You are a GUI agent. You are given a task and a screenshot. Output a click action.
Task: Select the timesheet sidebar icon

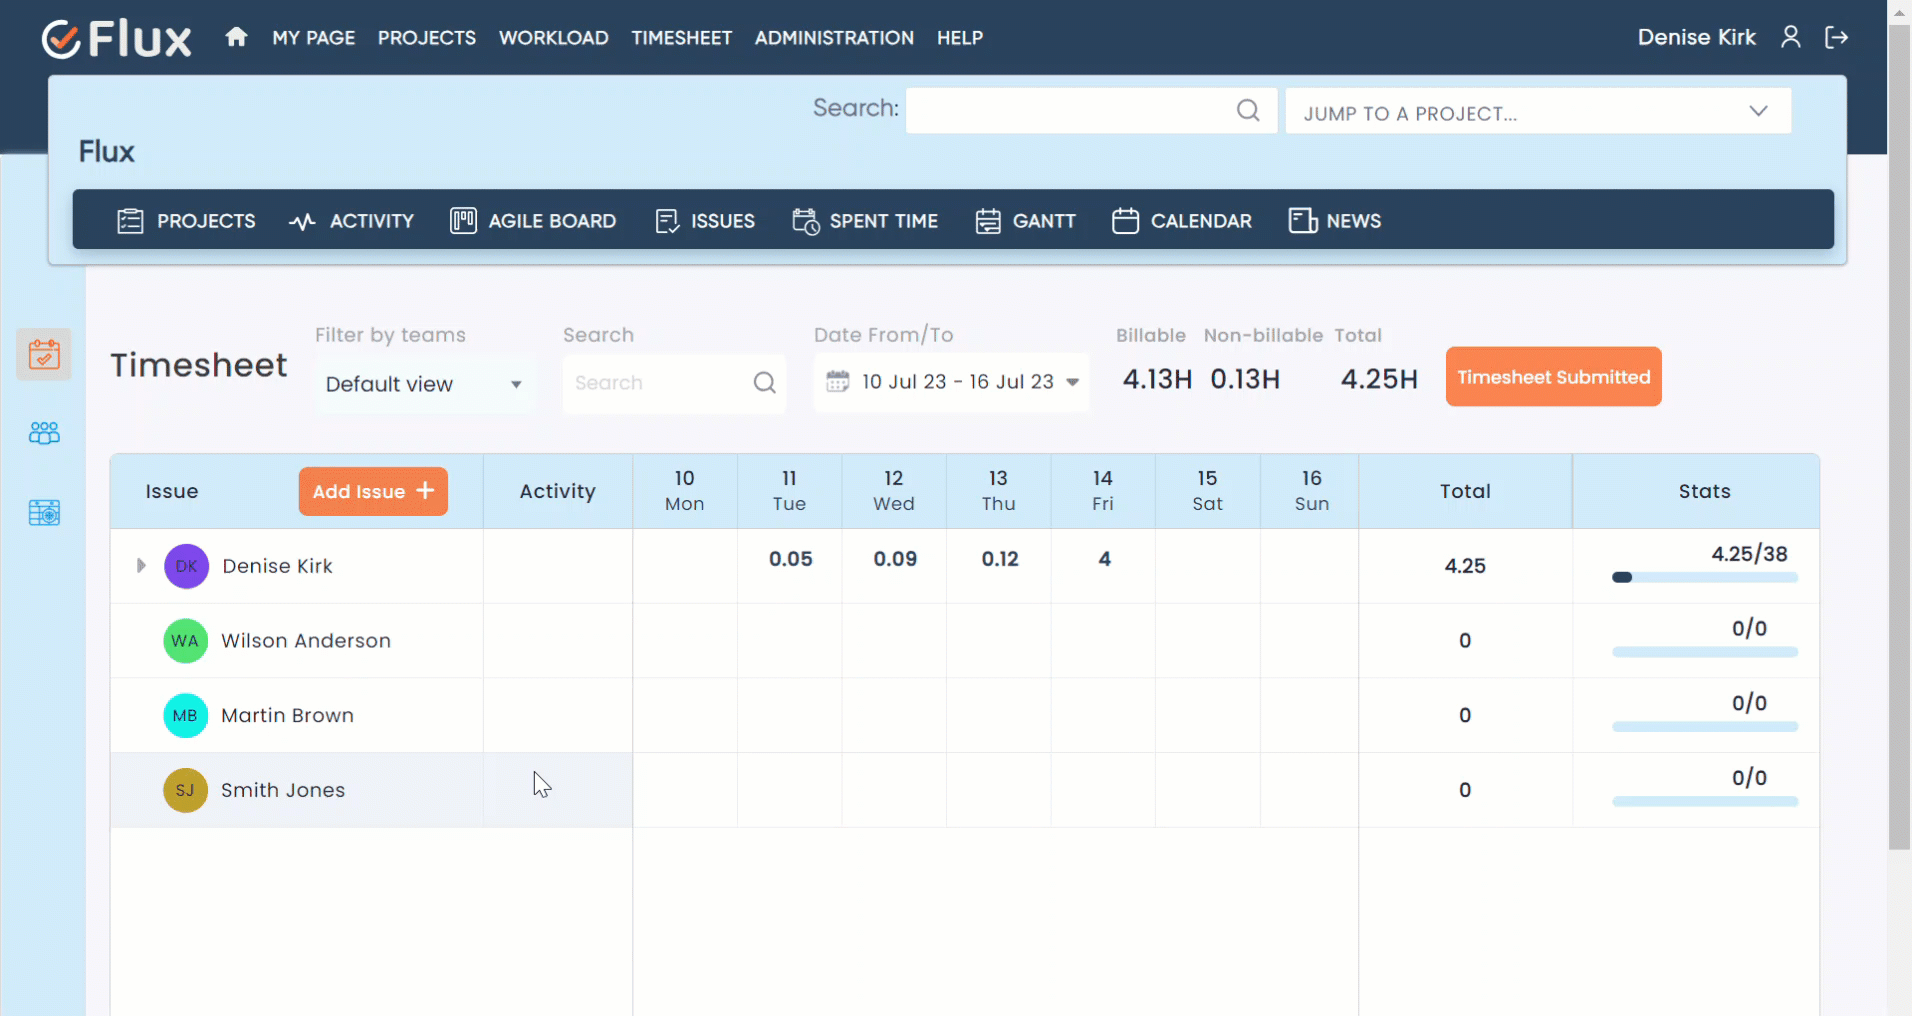[x=44, y=354]
